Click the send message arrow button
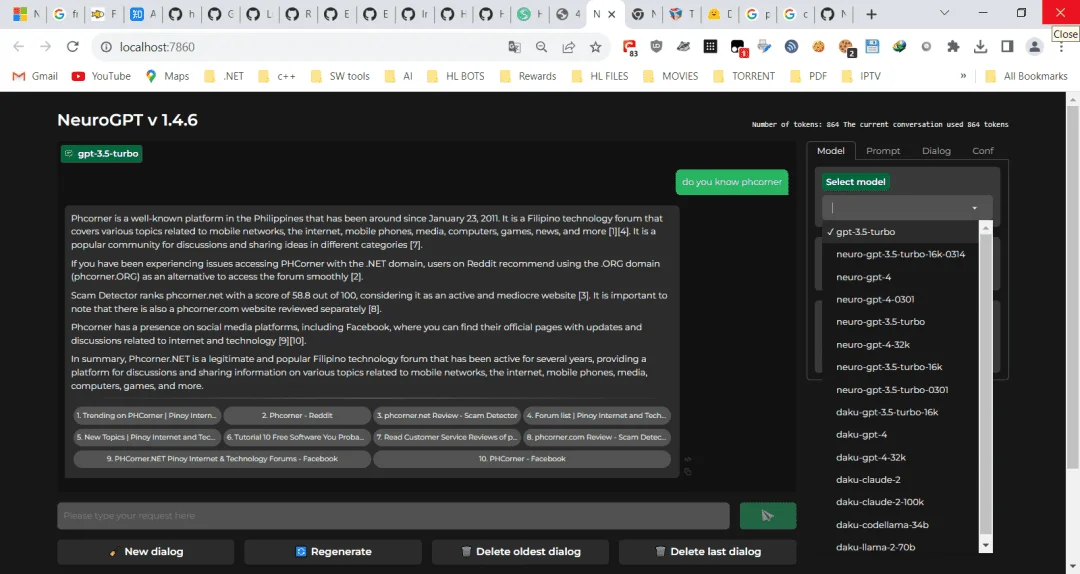1080x574 pixels. tap(767, 515)
